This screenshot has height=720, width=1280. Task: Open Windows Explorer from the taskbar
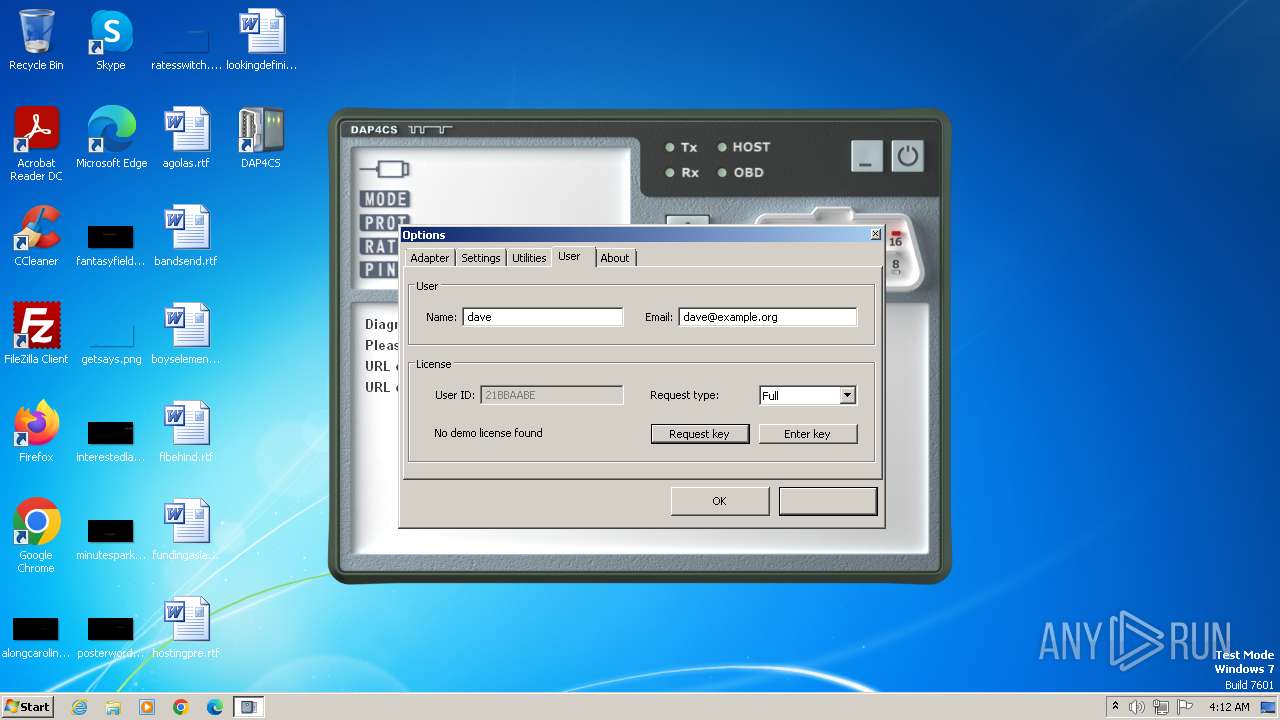tap(113, 707)
